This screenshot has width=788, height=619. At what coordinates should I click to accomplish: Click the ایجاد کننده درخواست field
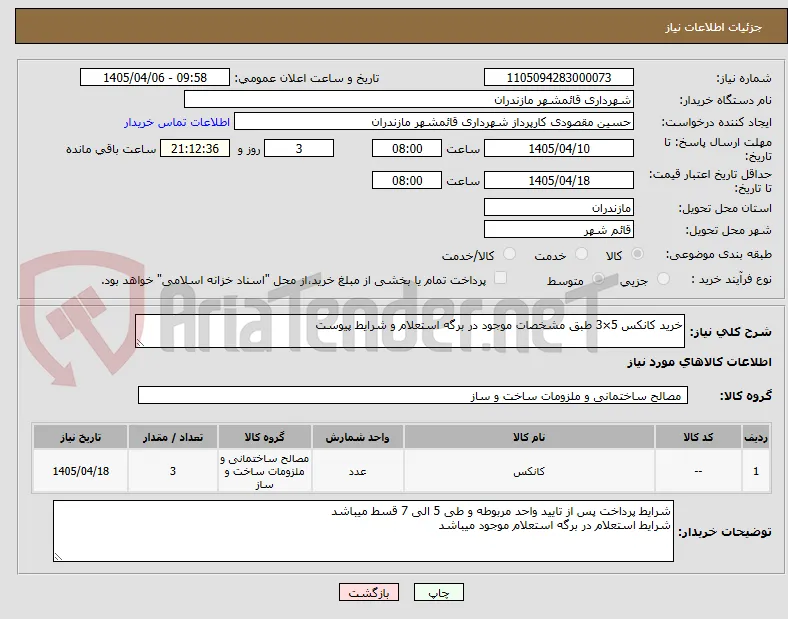[434, 122]
